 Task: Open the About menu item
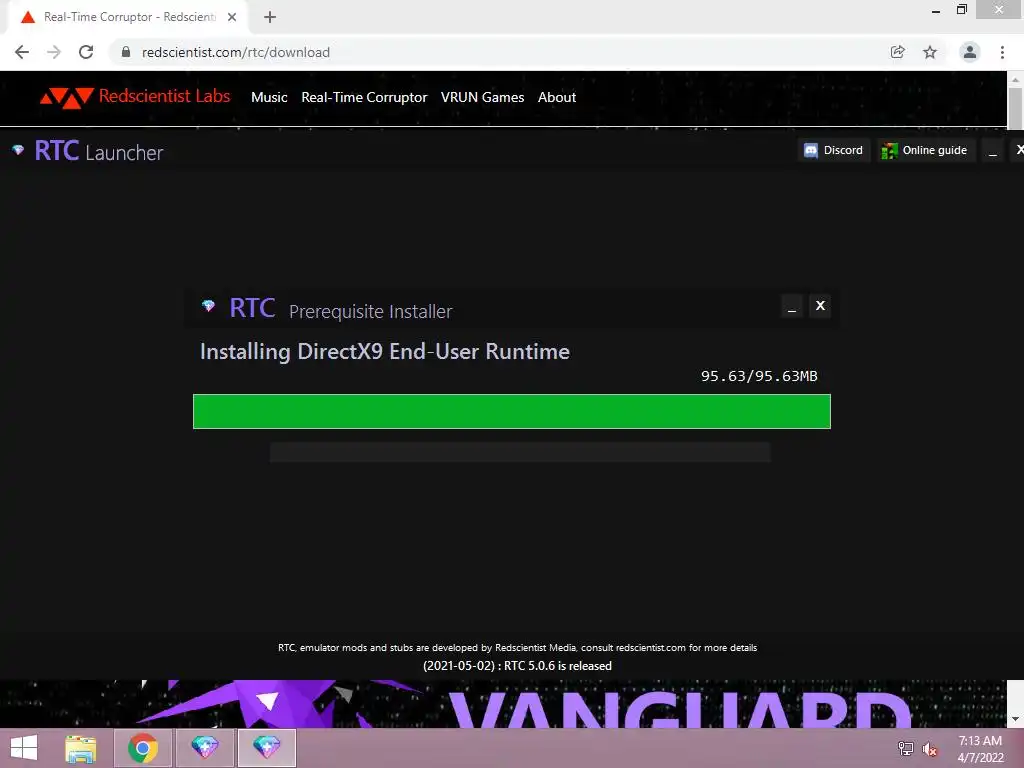556,97
